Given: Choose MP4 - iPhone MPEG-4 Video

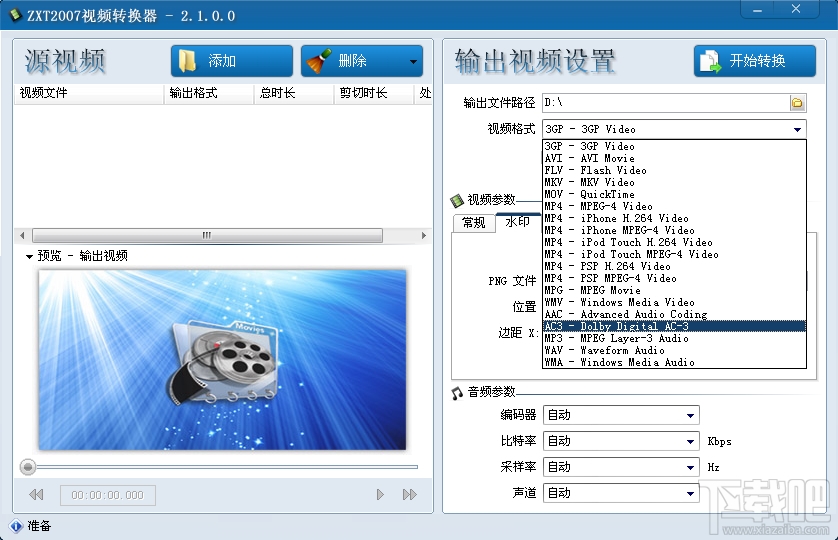Looking at the screenshot, I should (x=674, y=230).
